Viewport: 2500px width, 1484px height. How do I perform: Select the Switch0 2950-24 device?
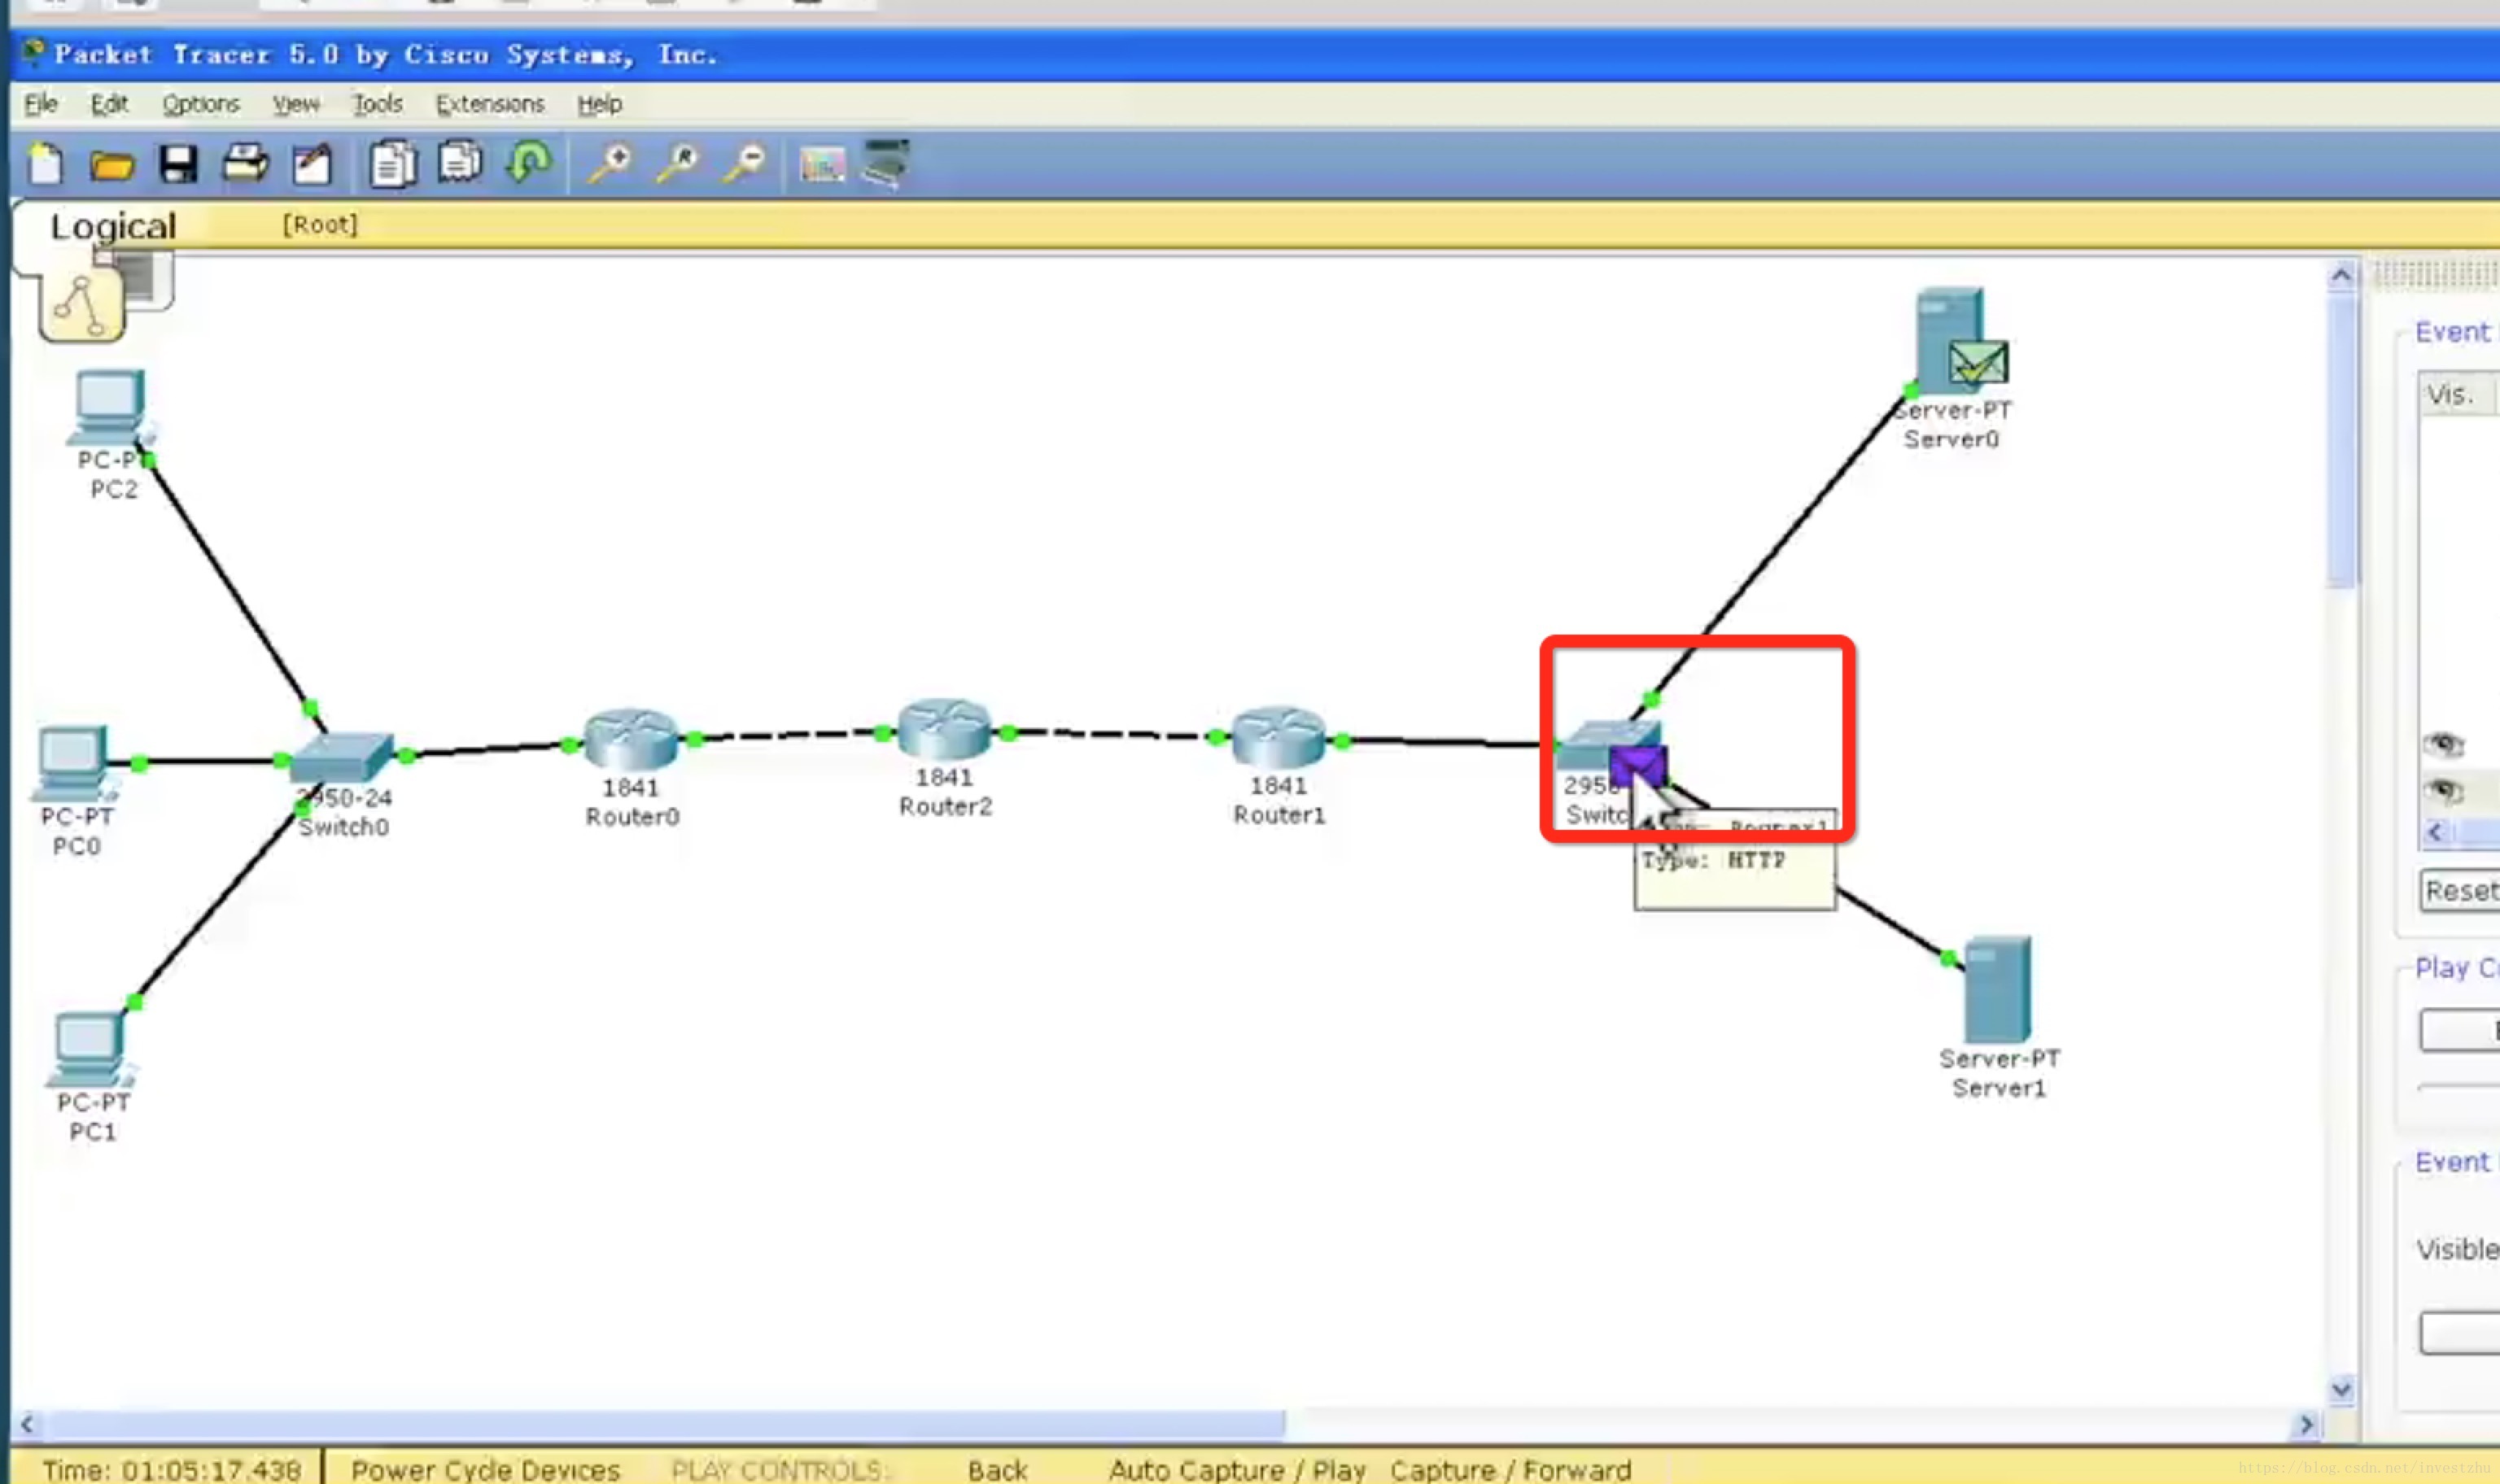(342, 758)
